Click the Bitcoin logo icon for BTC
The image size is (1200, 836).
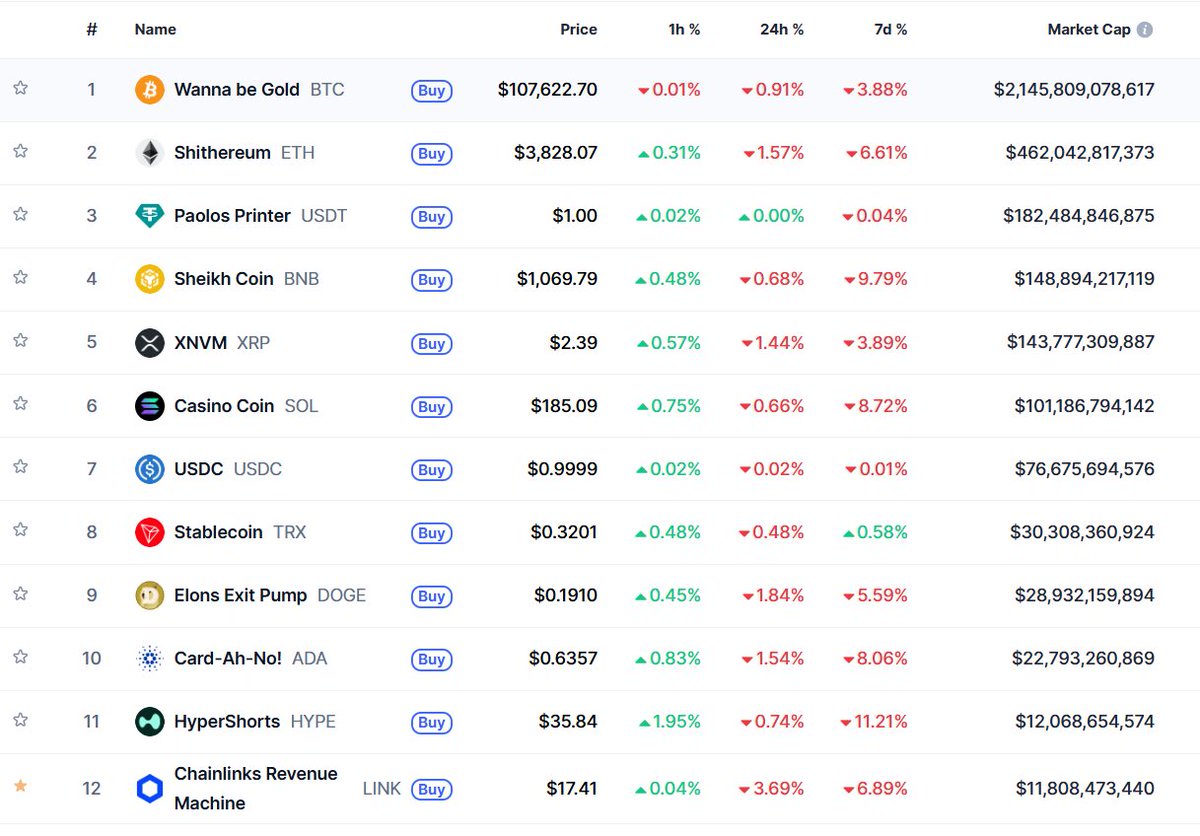[x=149, y=90]
